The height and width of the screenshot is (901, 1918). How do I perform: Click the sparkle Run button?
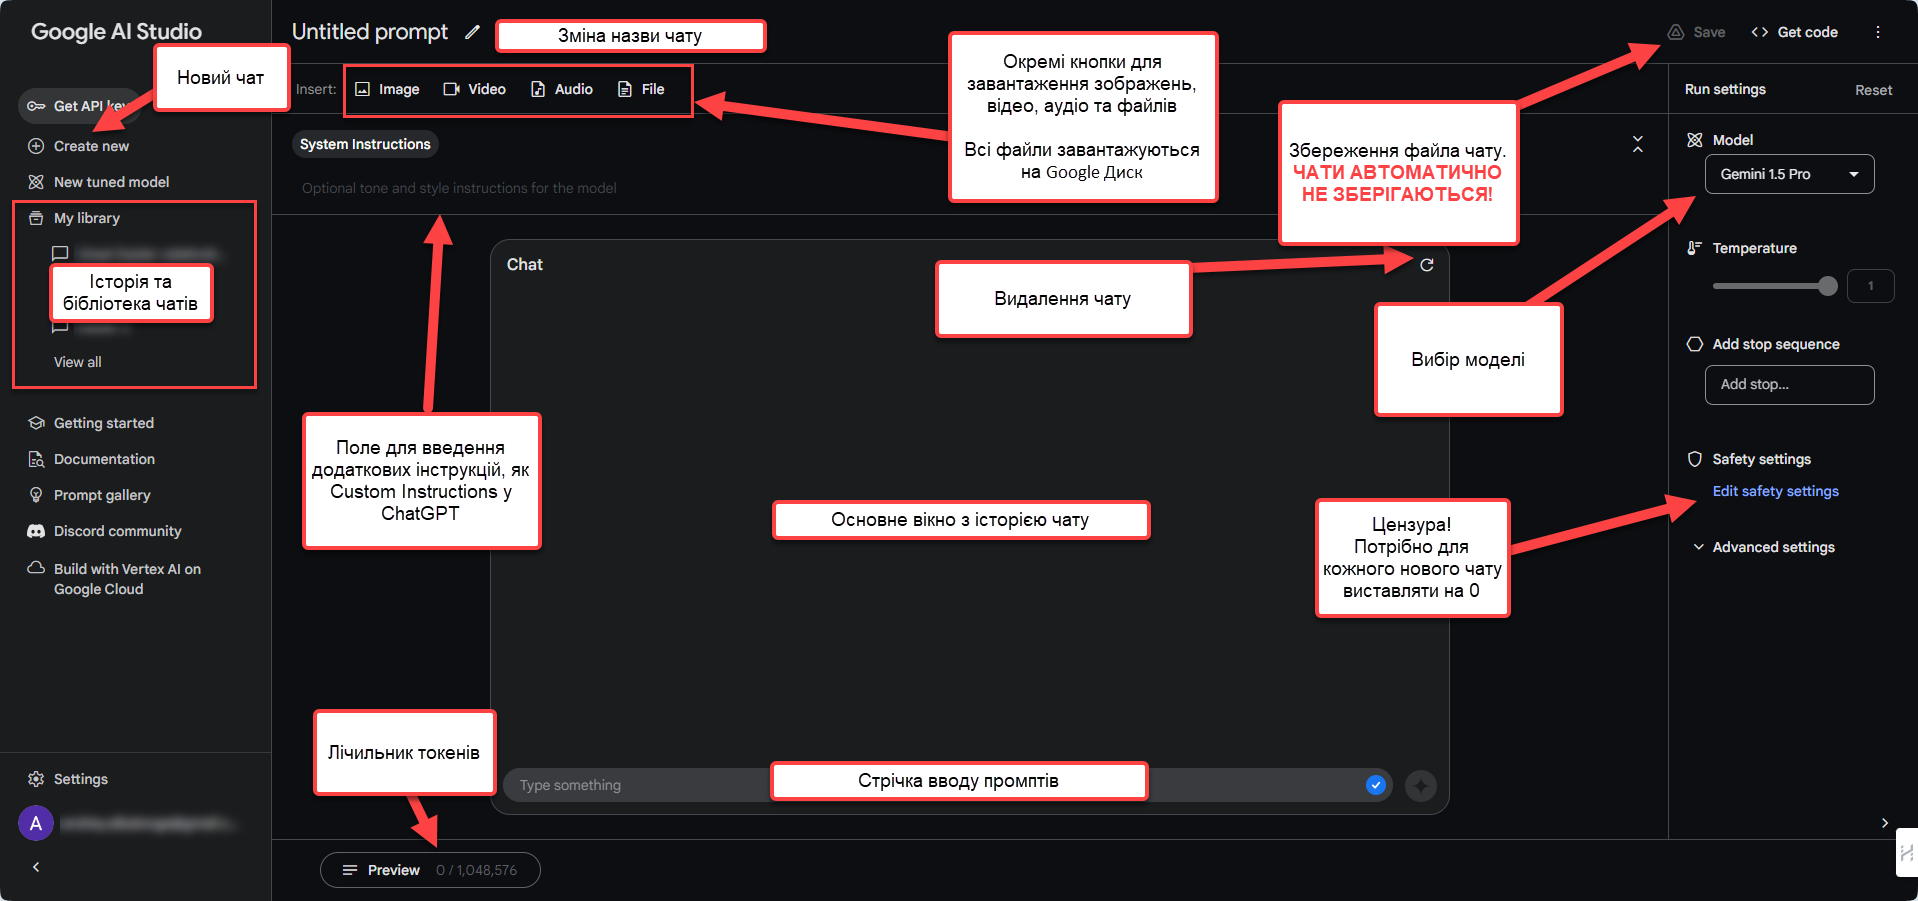(x=1420, y=786)
